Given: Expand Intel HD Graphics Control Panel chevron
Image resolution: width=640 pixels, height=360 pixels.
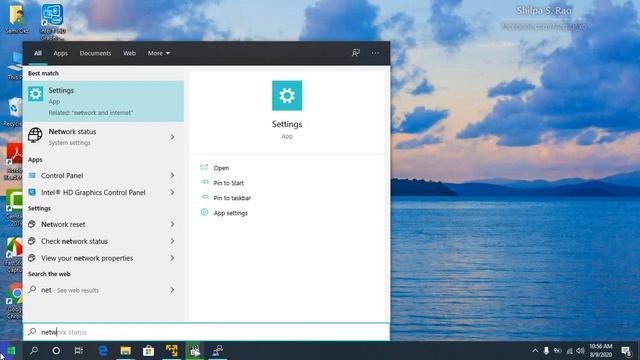Looking at the screenshot, I should click(x=173, y=192).
